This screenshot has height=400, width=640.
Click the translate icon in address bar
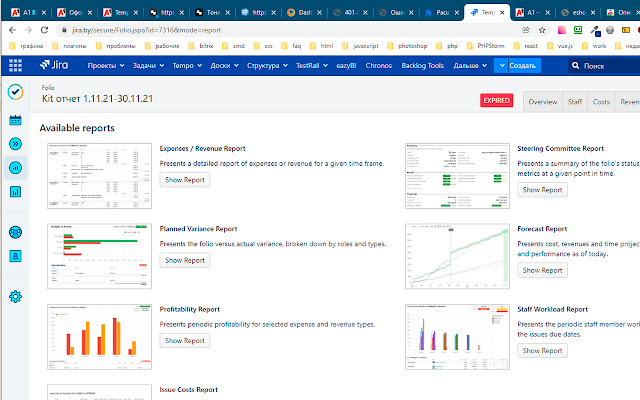(x=526, y=30)
